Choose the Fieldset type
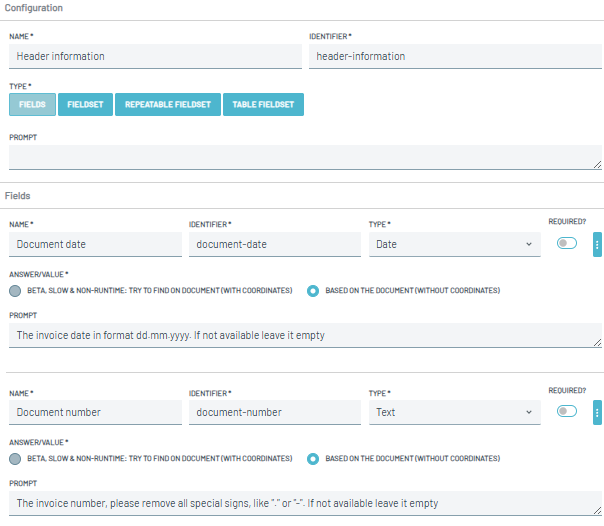The image size is (604, 526). [85, 104]
